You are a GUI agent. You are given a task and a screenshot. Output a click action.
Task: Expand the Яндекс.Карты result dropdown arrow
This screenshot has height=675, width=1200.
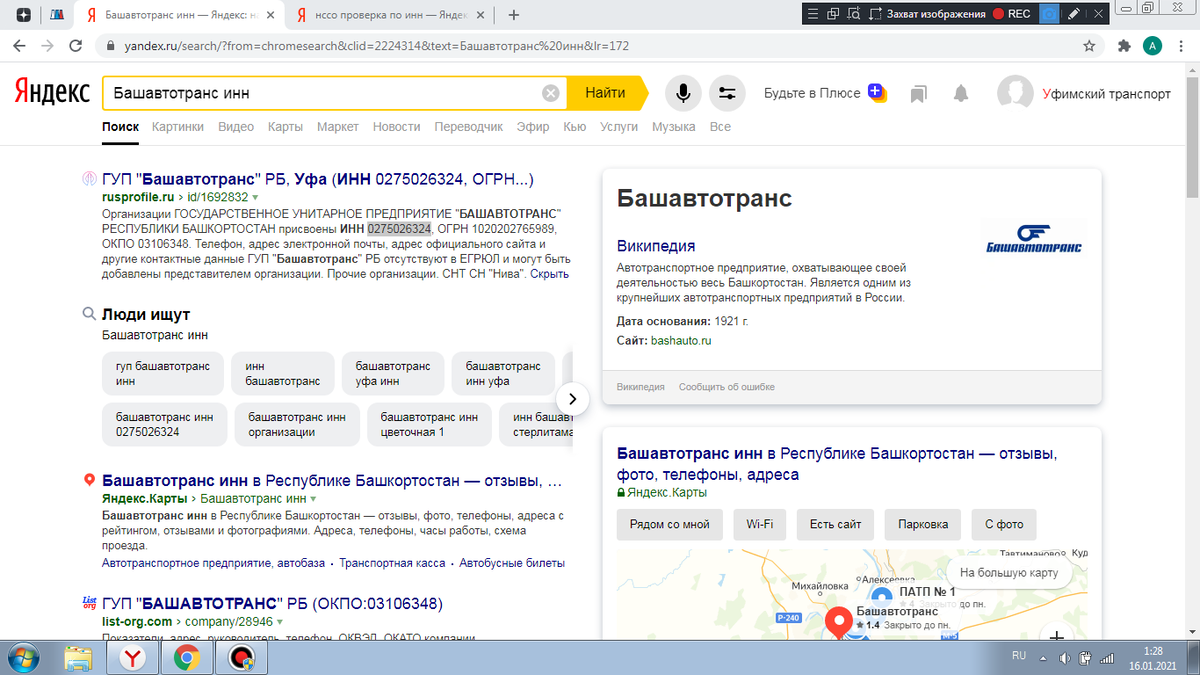[x=313, y=498]
